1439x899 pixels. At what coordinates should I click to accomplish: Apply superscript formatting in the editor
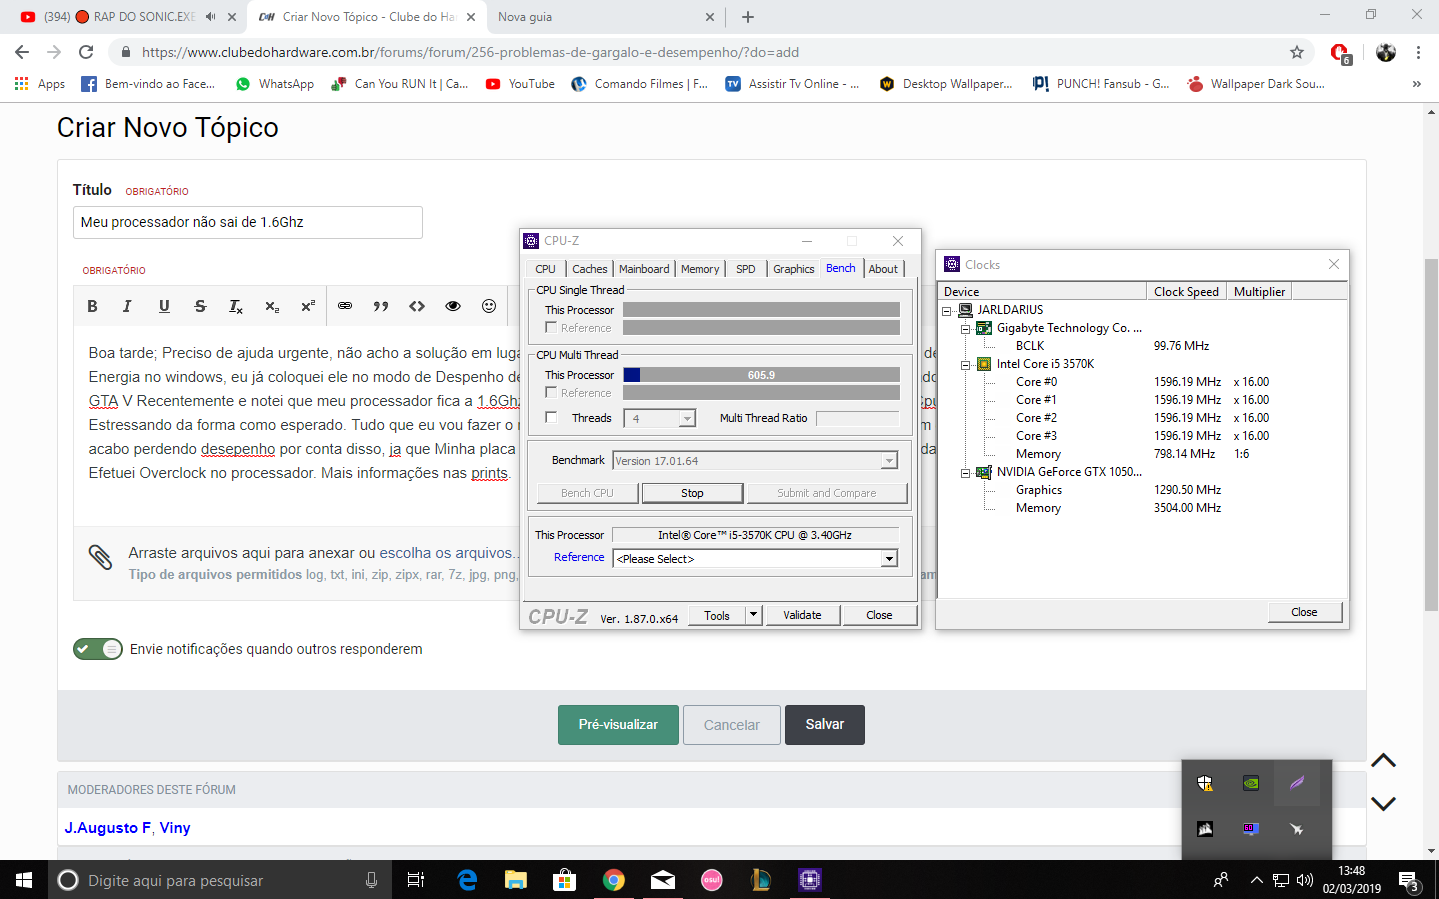pyautogui.click(x=308, y=306)
